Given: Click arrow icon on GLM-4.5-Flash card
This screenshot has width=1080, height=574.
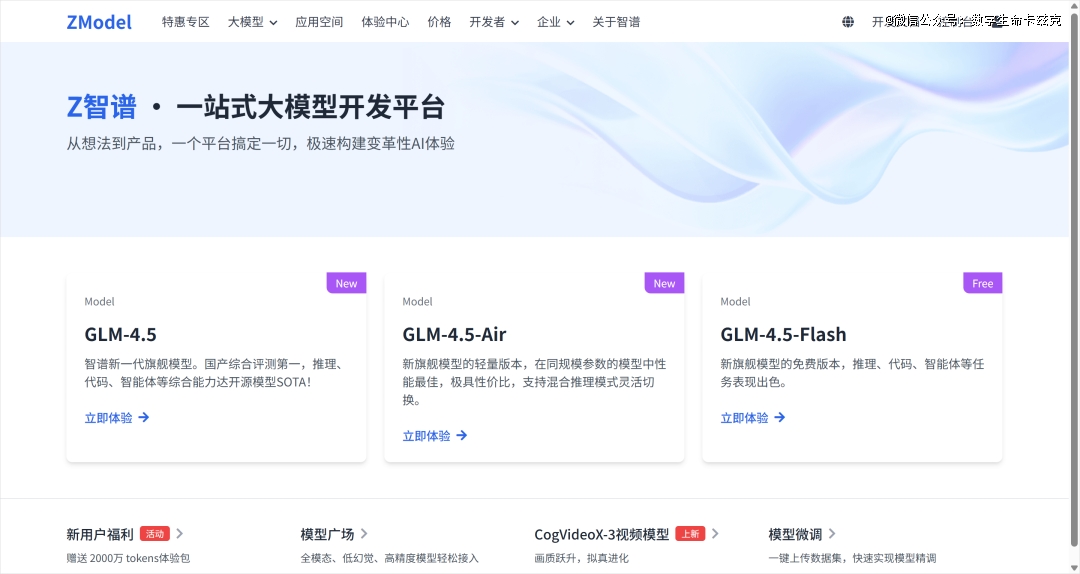Looking at the screenshot, I should coord(780,418).
